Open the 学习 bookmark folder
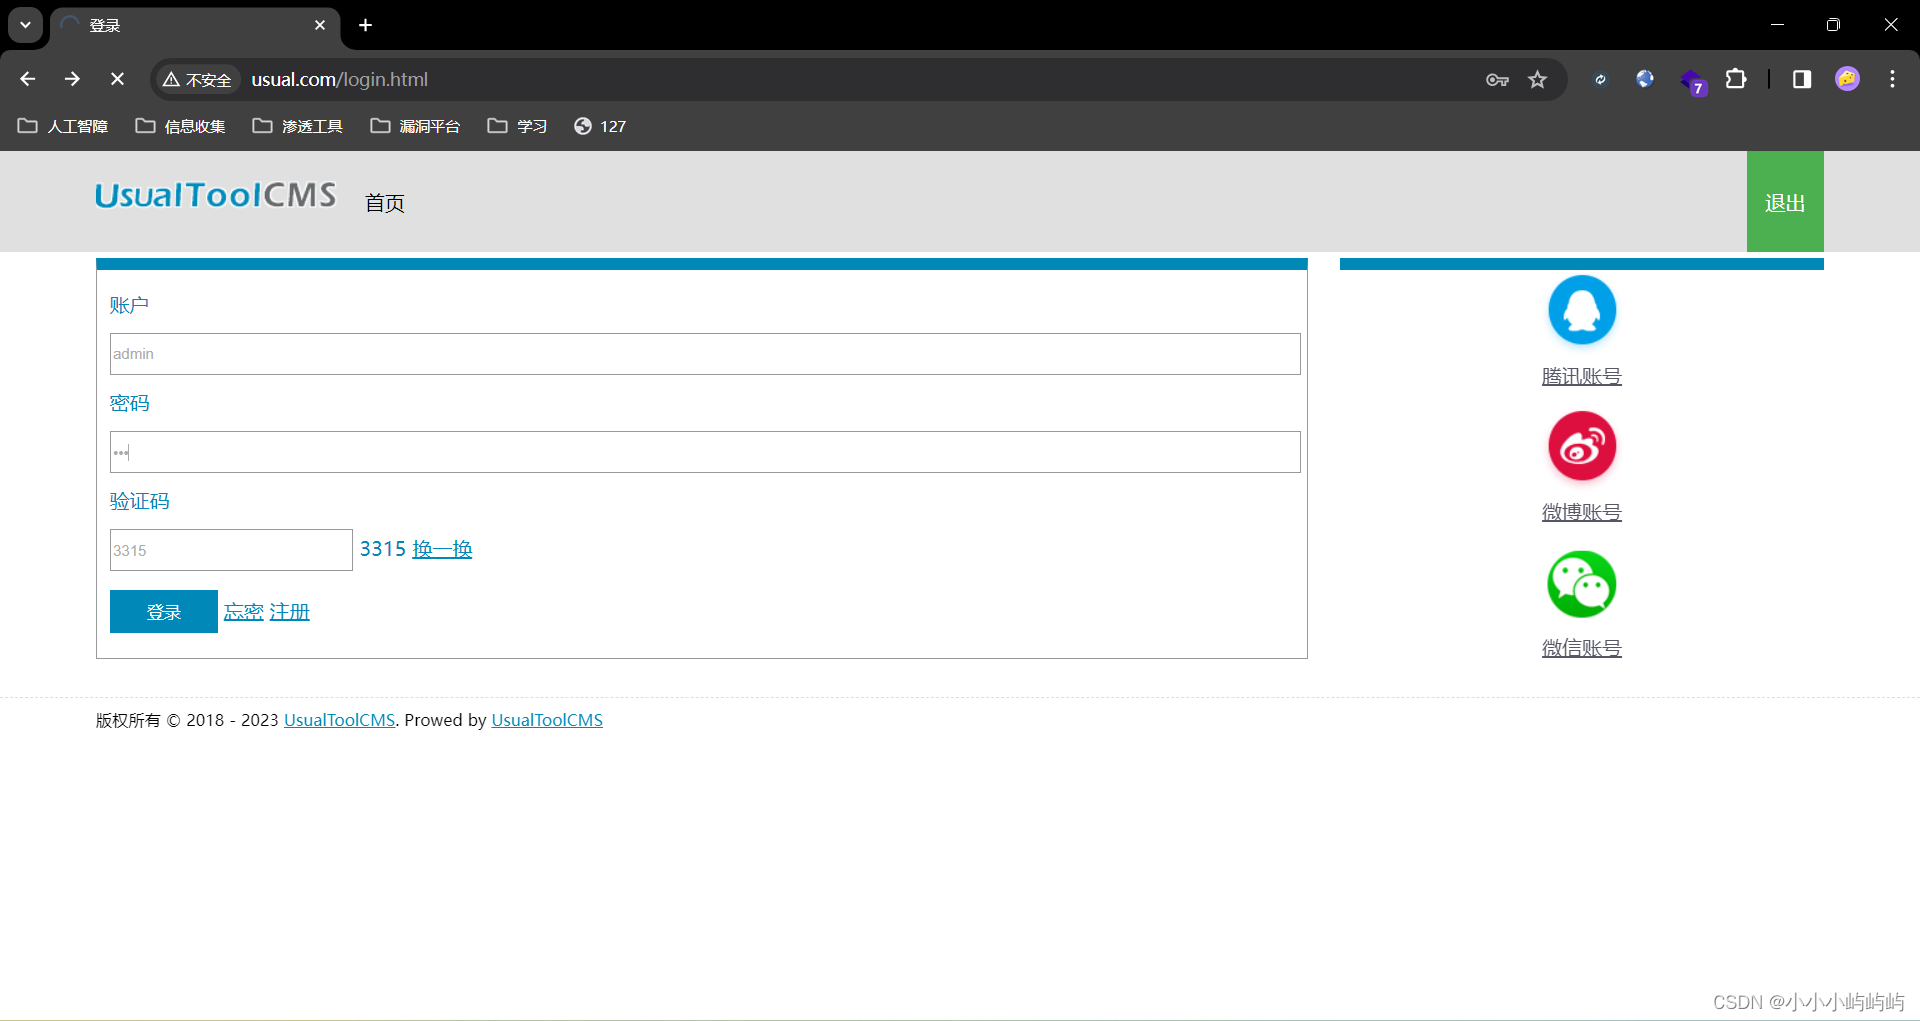Screen dimensions: 1920x1021 [517, 126]
